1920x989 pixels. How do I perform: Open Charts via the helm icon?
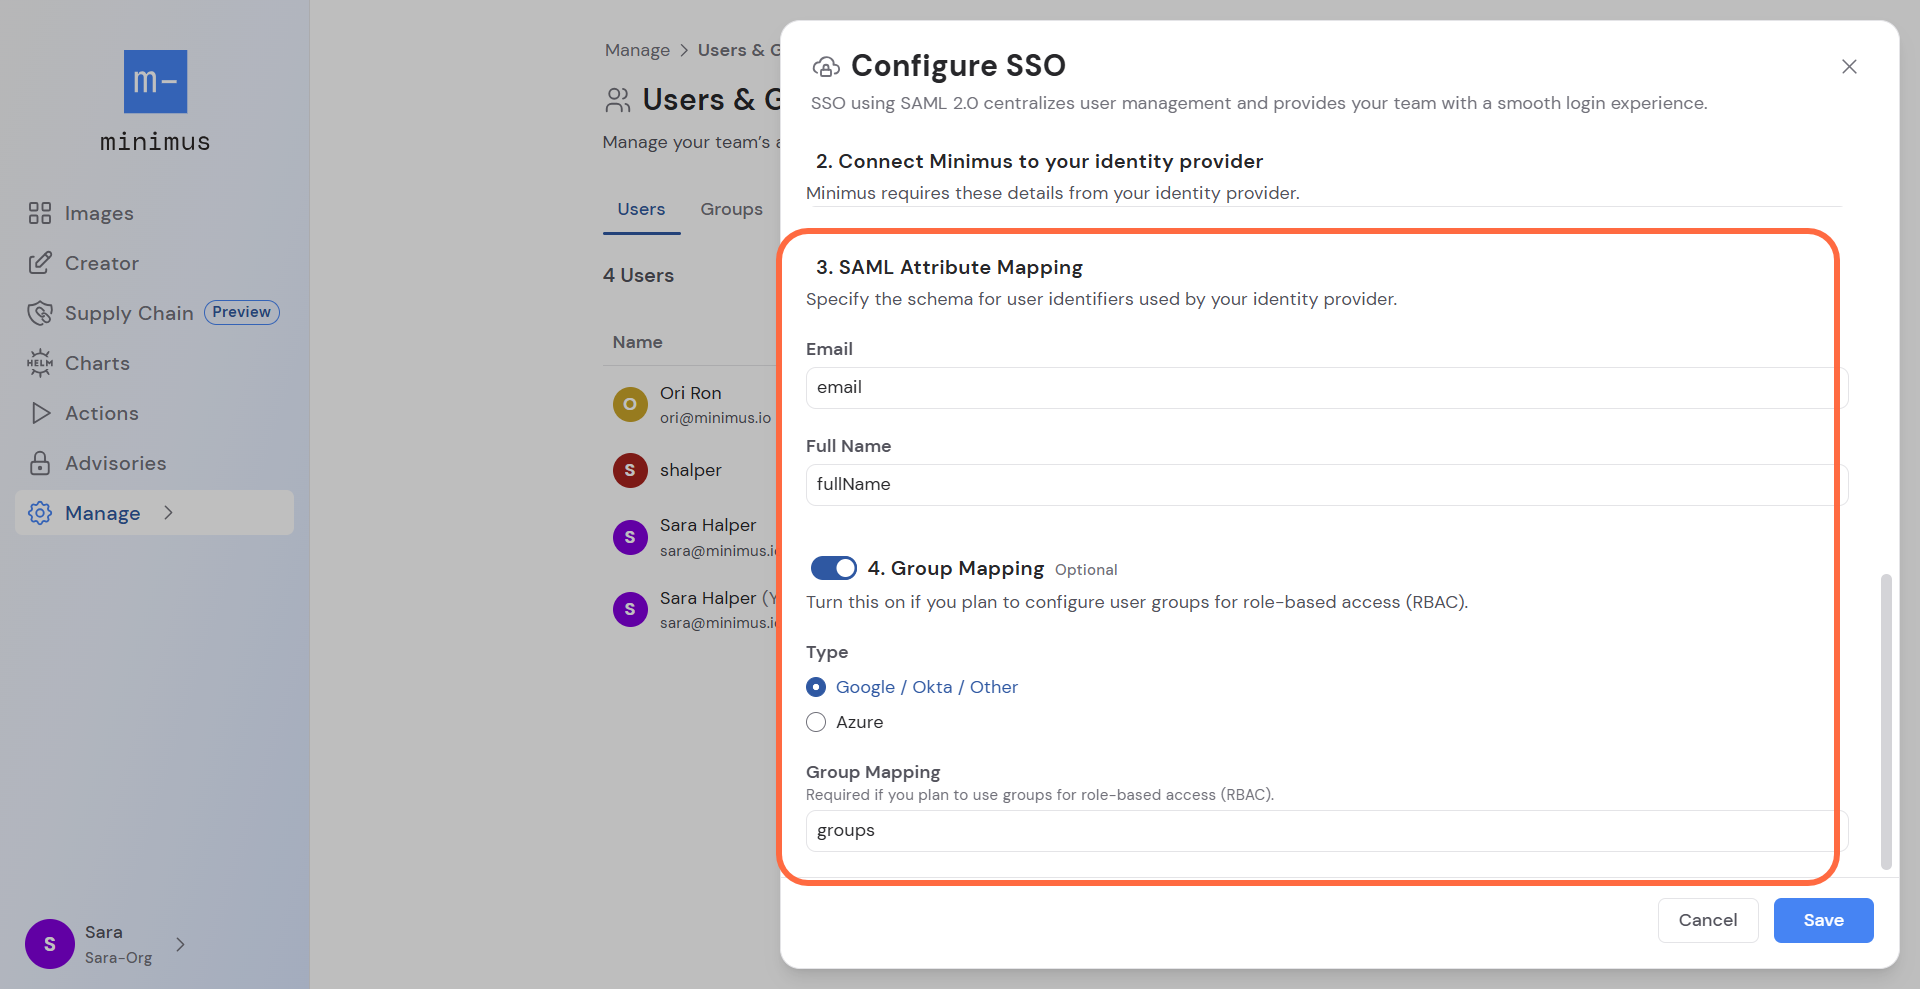pos(40,363)
